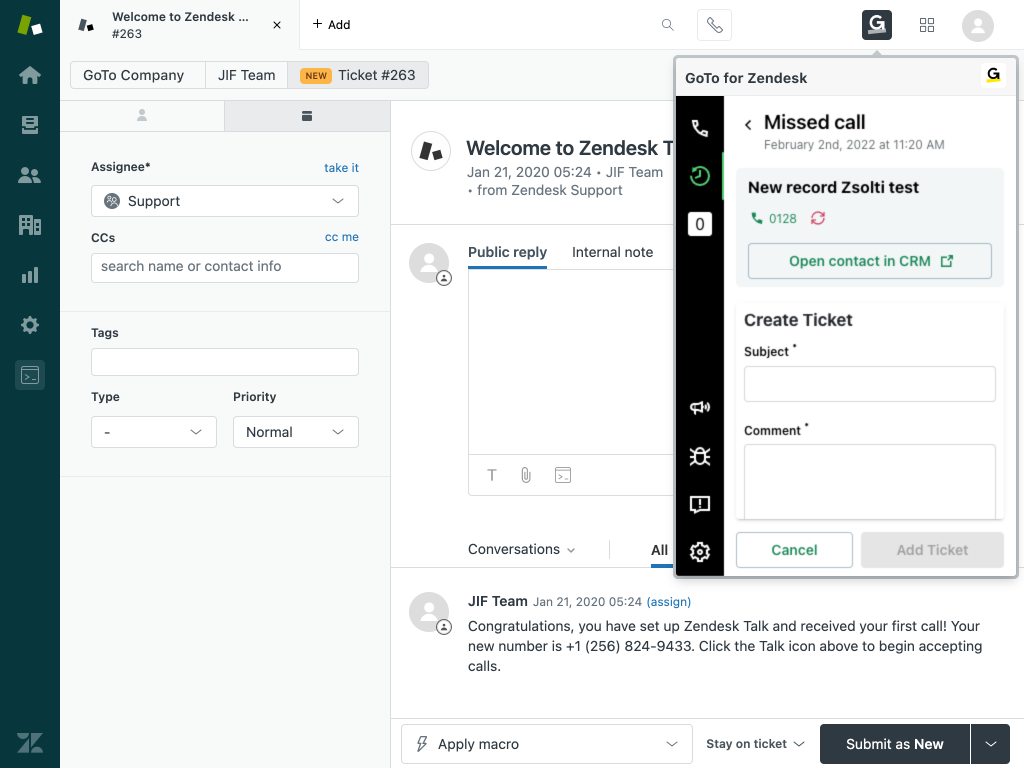The width and height of the screenshot is (1024, 768).
Task: Go back from Missed call view
Action: [x=748, y=124]
